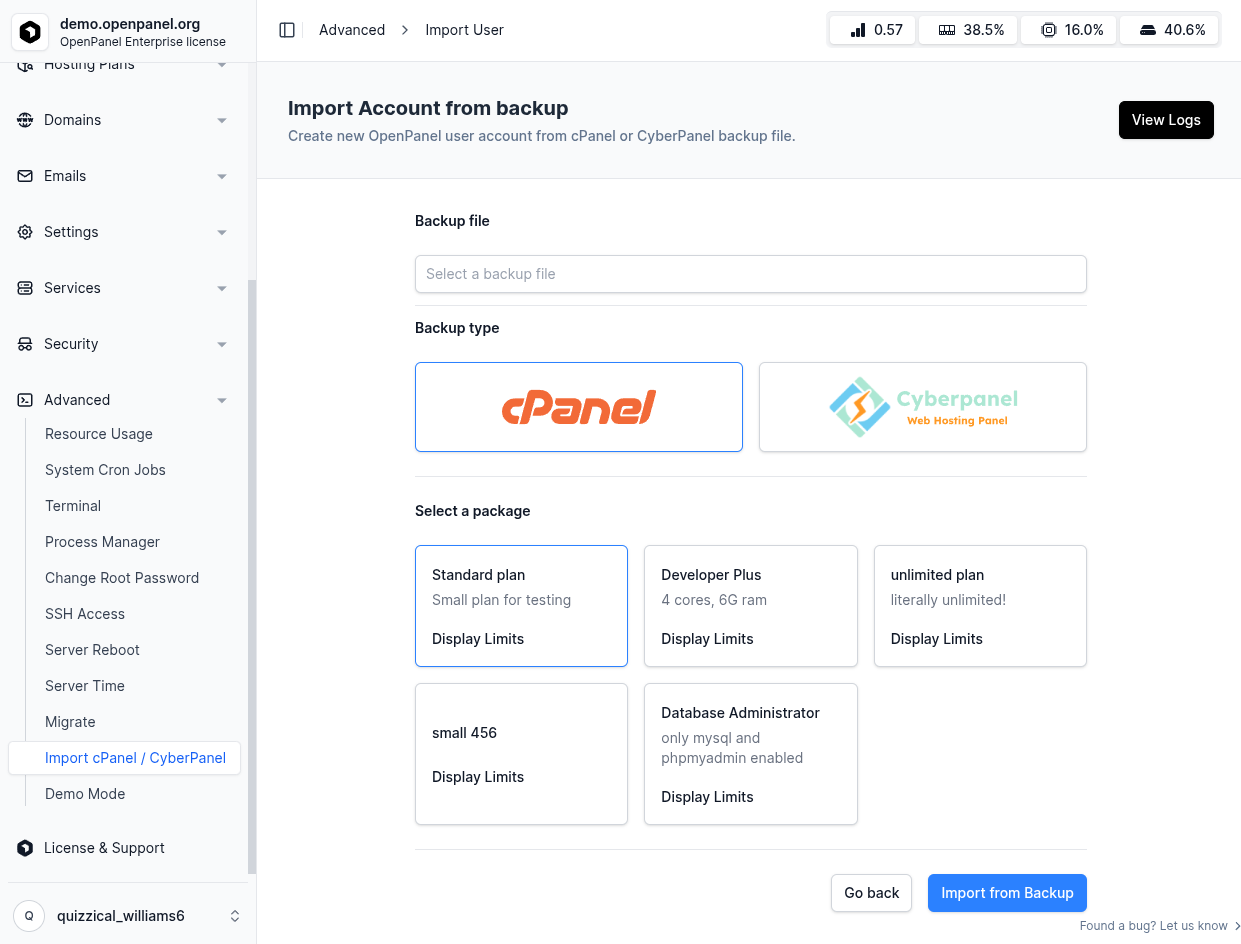
Task: Choose the Standard plan package
Action: pos(521,606)
